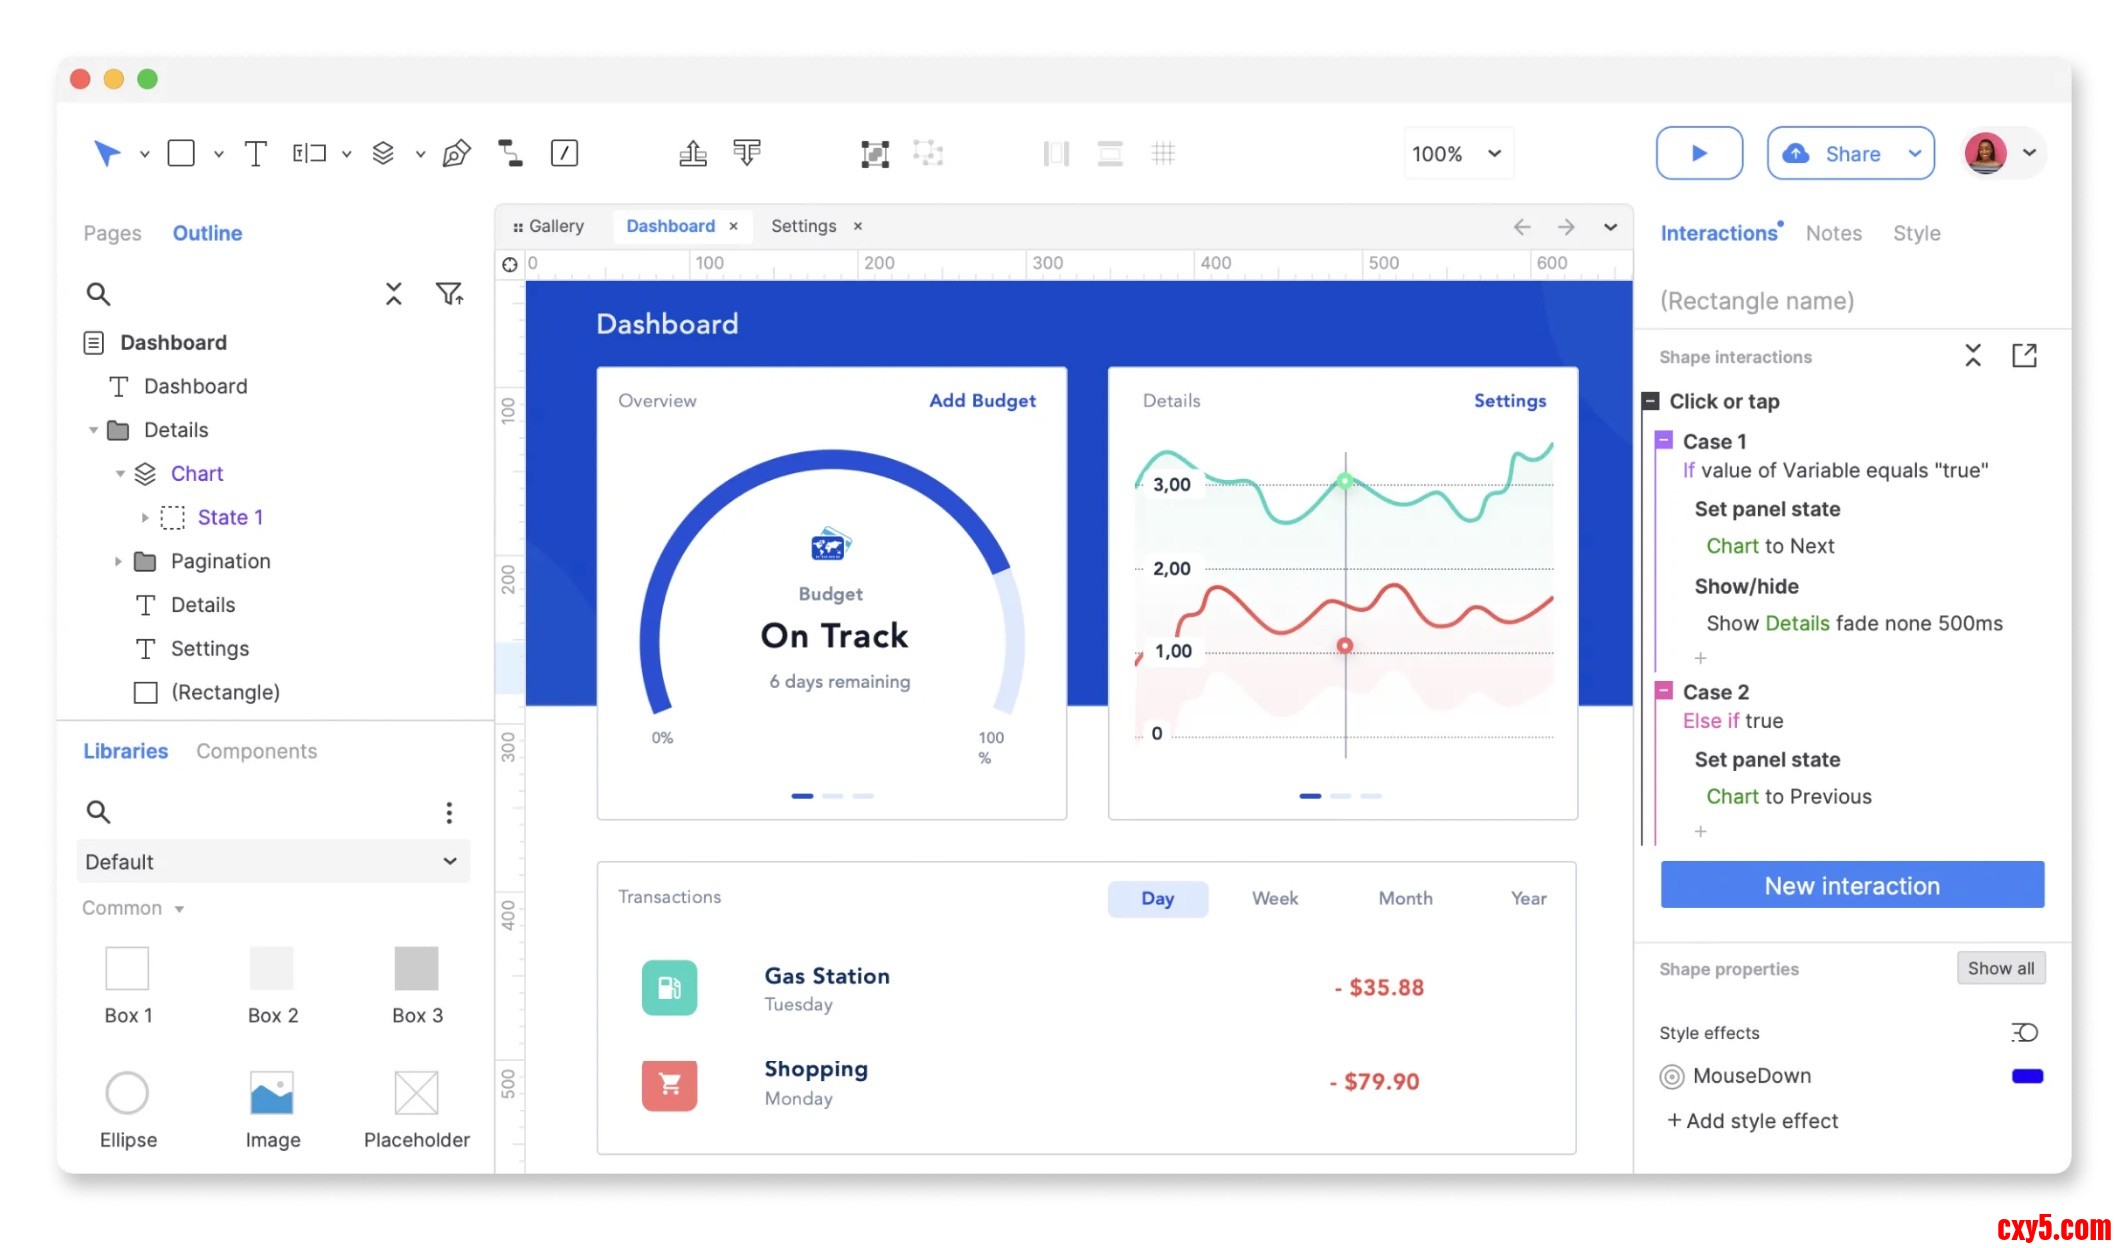This screenshot has width=2116, height=1248.
Task: Expand the Pagination folder in outline
Action: [x=118, y=561]
